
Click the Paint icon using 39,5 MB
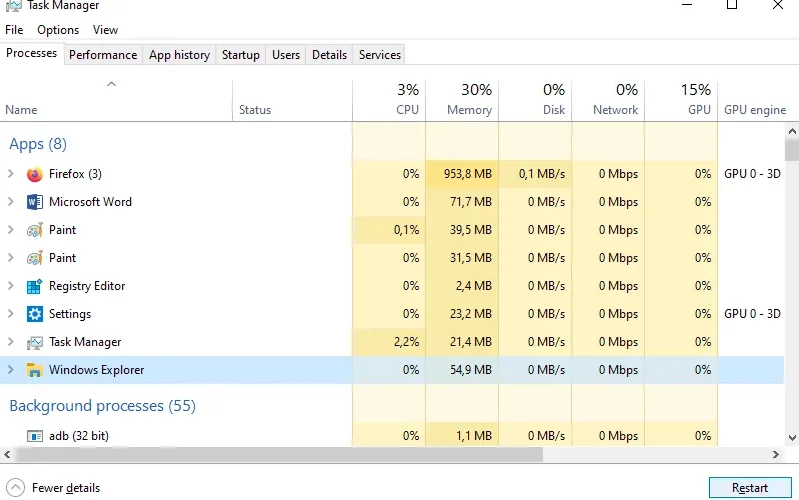tap(35, 230)
